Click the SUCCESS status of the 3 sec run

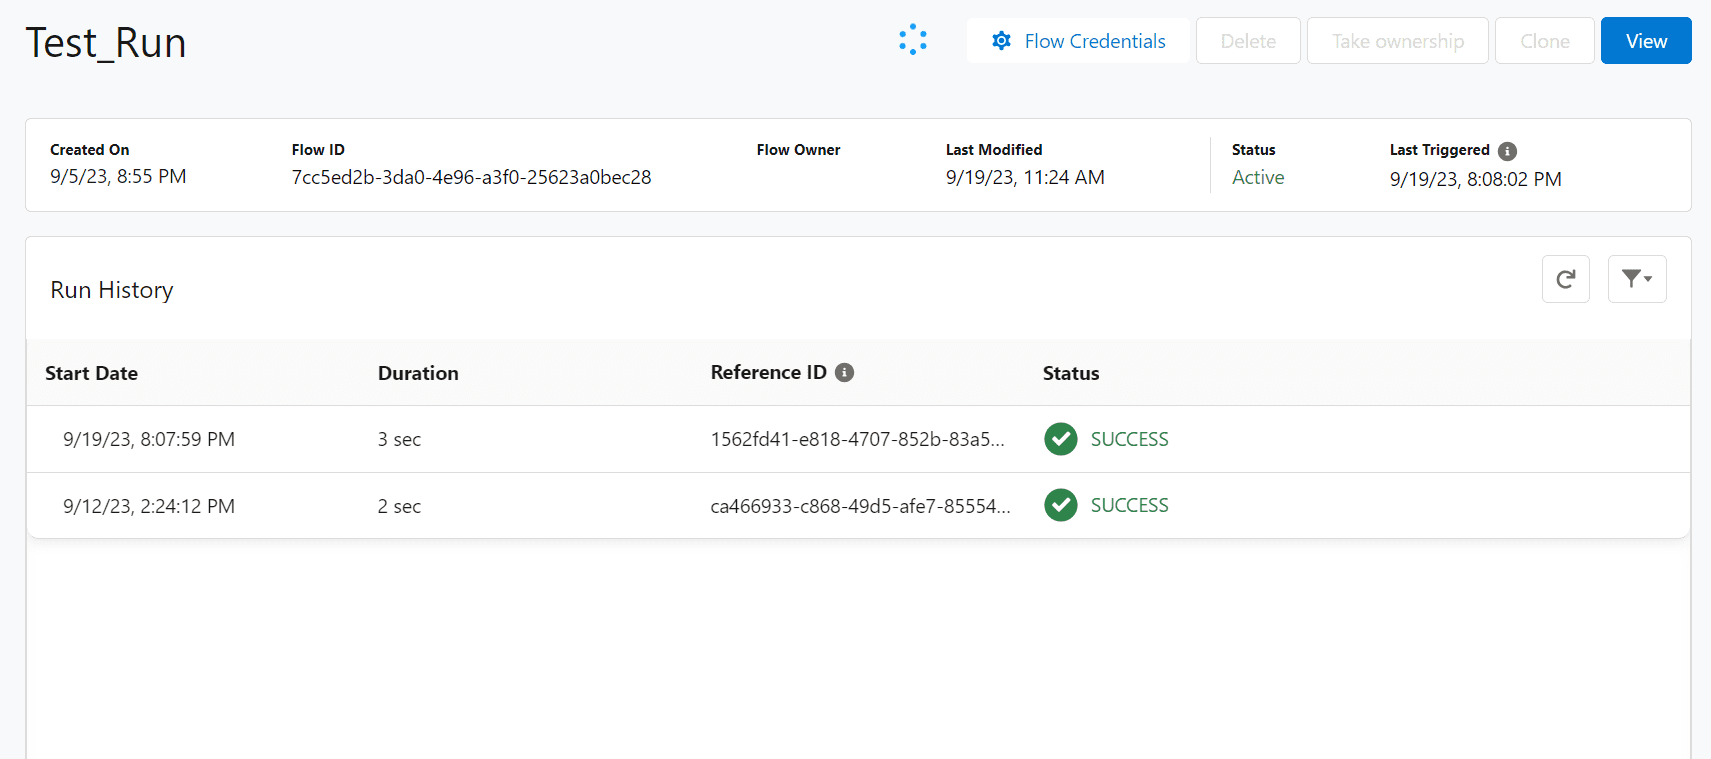point(1129,439)
